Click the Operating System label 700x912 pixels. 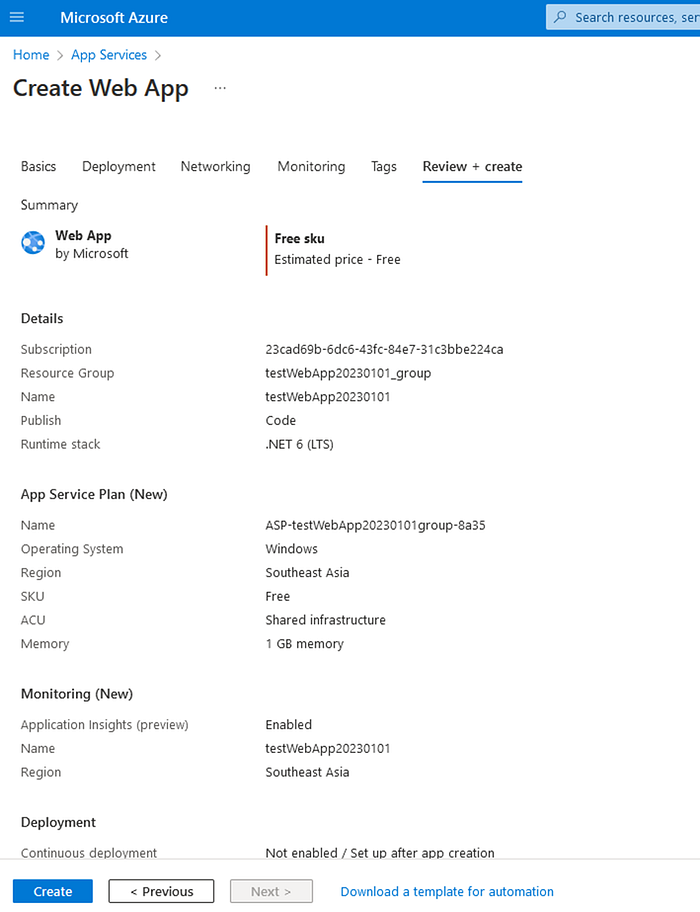[72, 549]
